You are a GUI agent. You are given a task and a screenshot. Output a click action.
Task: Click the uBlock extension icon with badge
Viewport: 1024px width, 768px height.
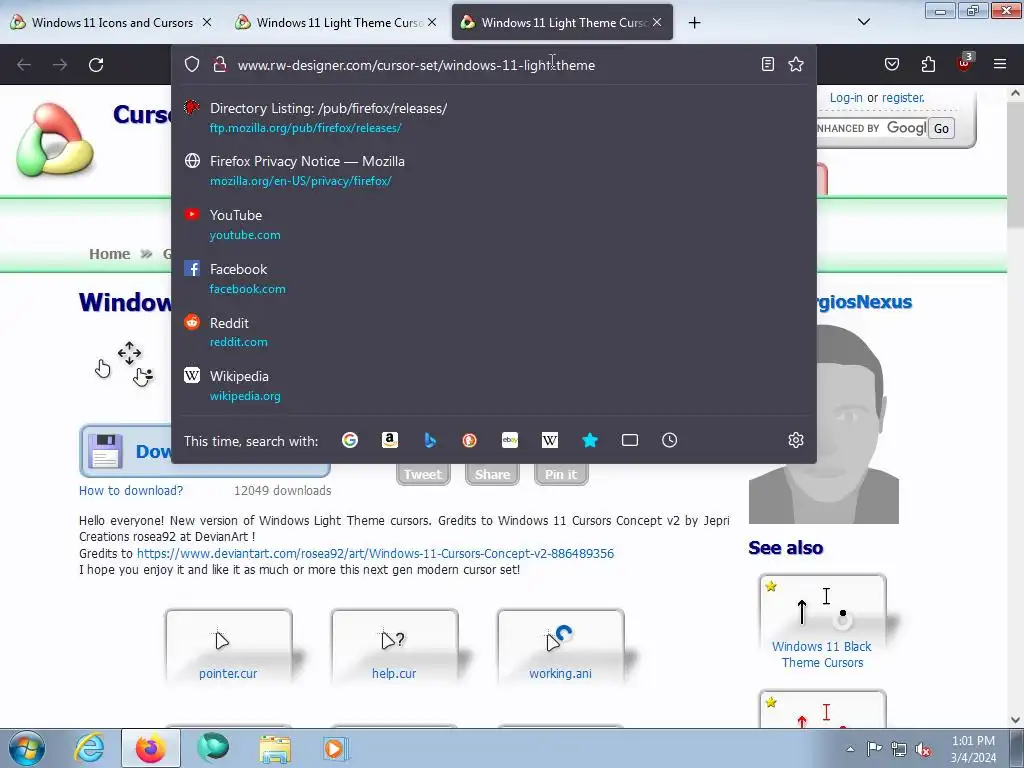(965, 63)
